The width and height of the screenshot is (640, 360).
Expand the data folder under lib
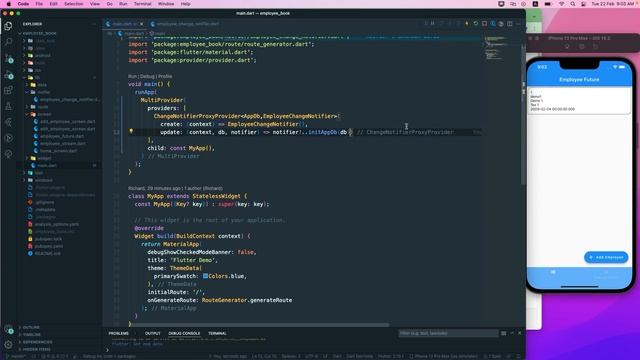pos(41,85)
